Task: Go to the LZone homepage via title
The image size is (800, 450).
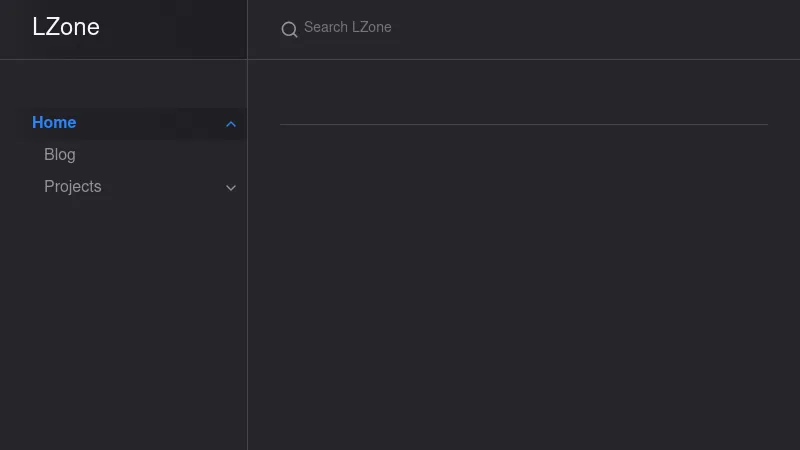Action: [66, 27]
